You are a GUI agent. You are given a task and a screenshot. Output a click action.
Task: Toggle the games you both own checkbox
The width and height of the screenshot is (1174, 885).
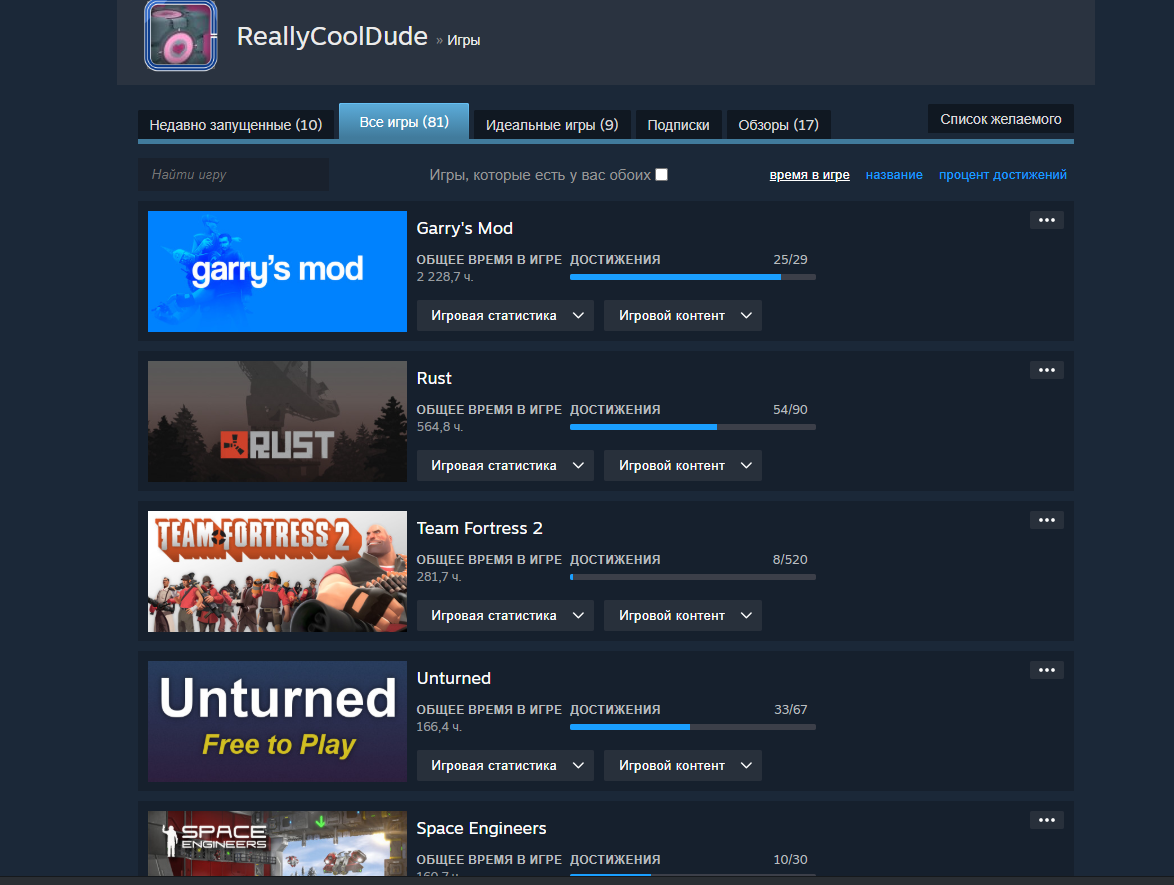point(661,174)
